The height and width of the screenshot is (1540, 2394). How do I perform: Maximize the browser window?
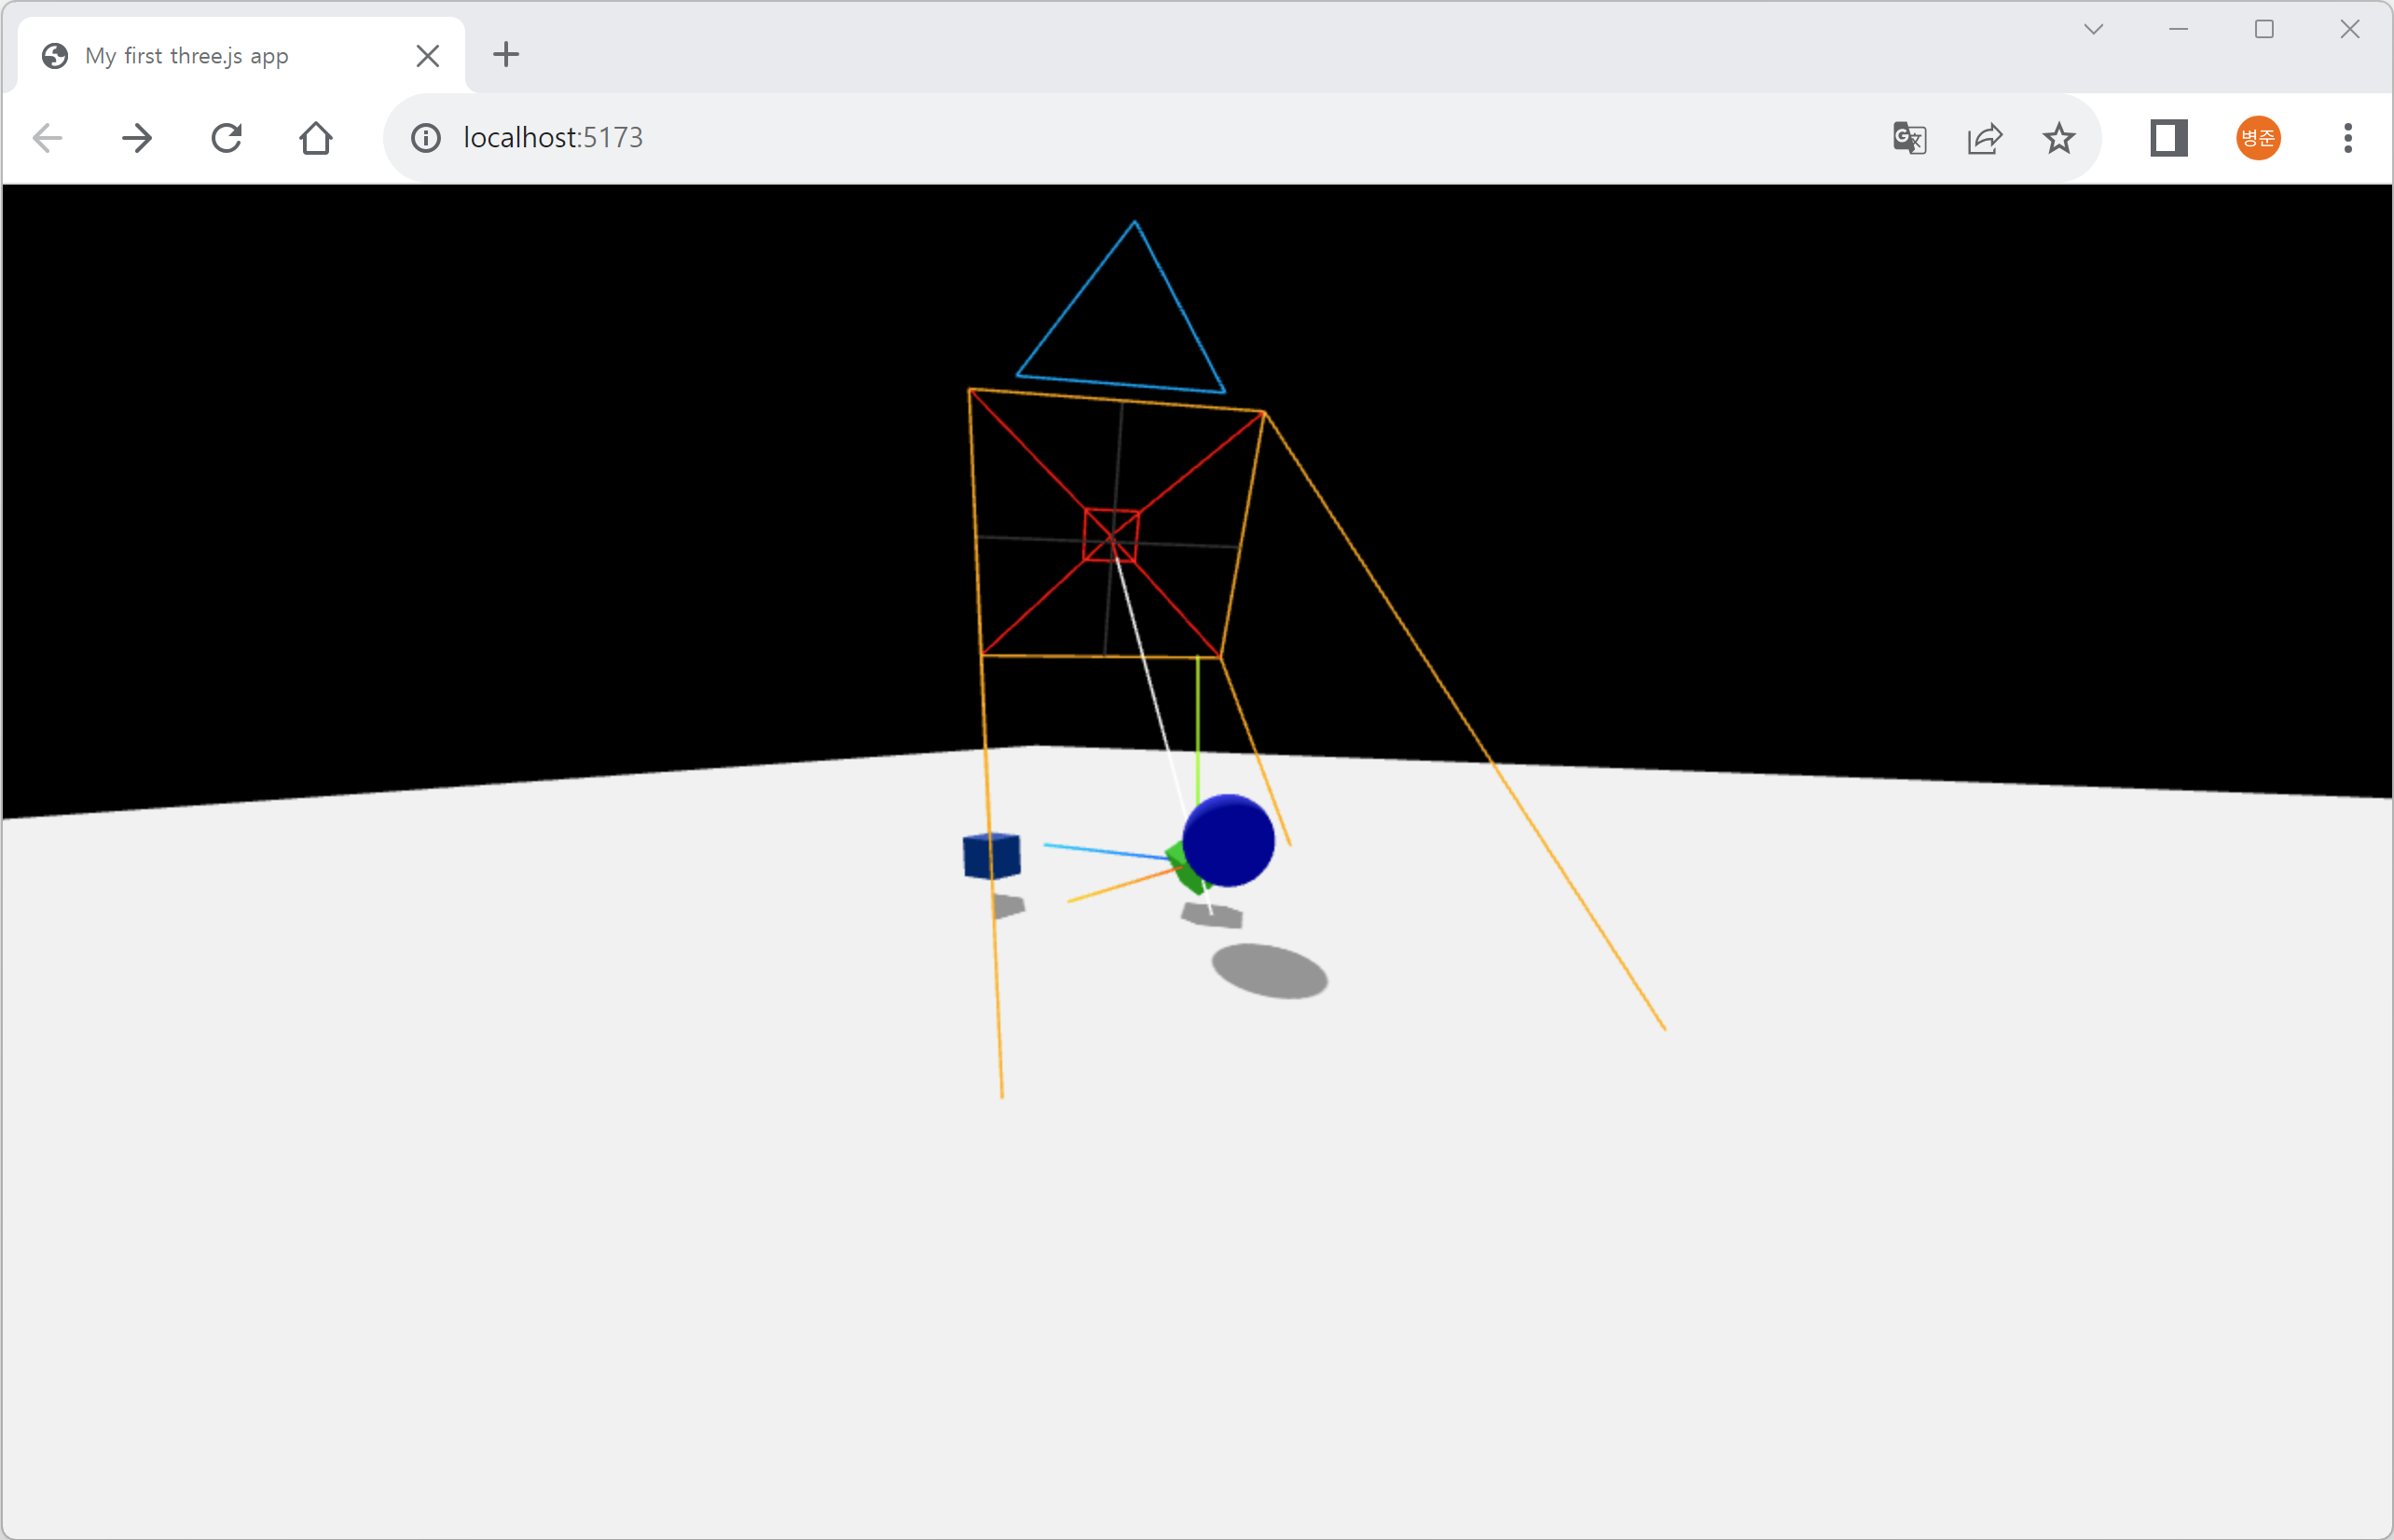2264,30
